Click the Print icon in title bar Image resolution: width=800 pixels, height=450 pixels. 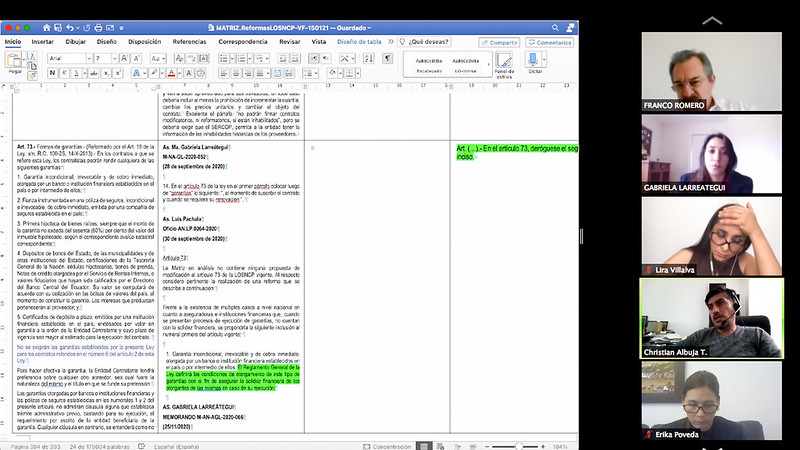tap(98, 28)
